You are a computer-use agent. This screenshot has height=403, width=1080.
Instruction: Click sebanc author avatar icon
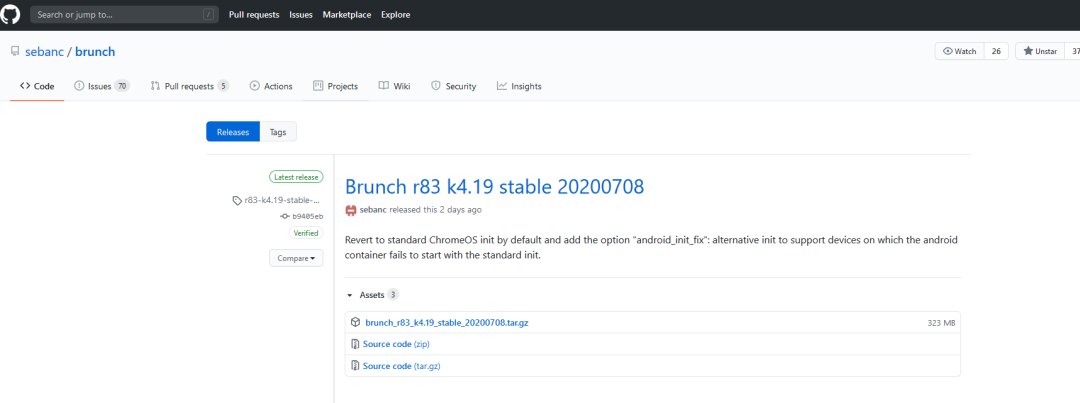(x=351, y=209)
